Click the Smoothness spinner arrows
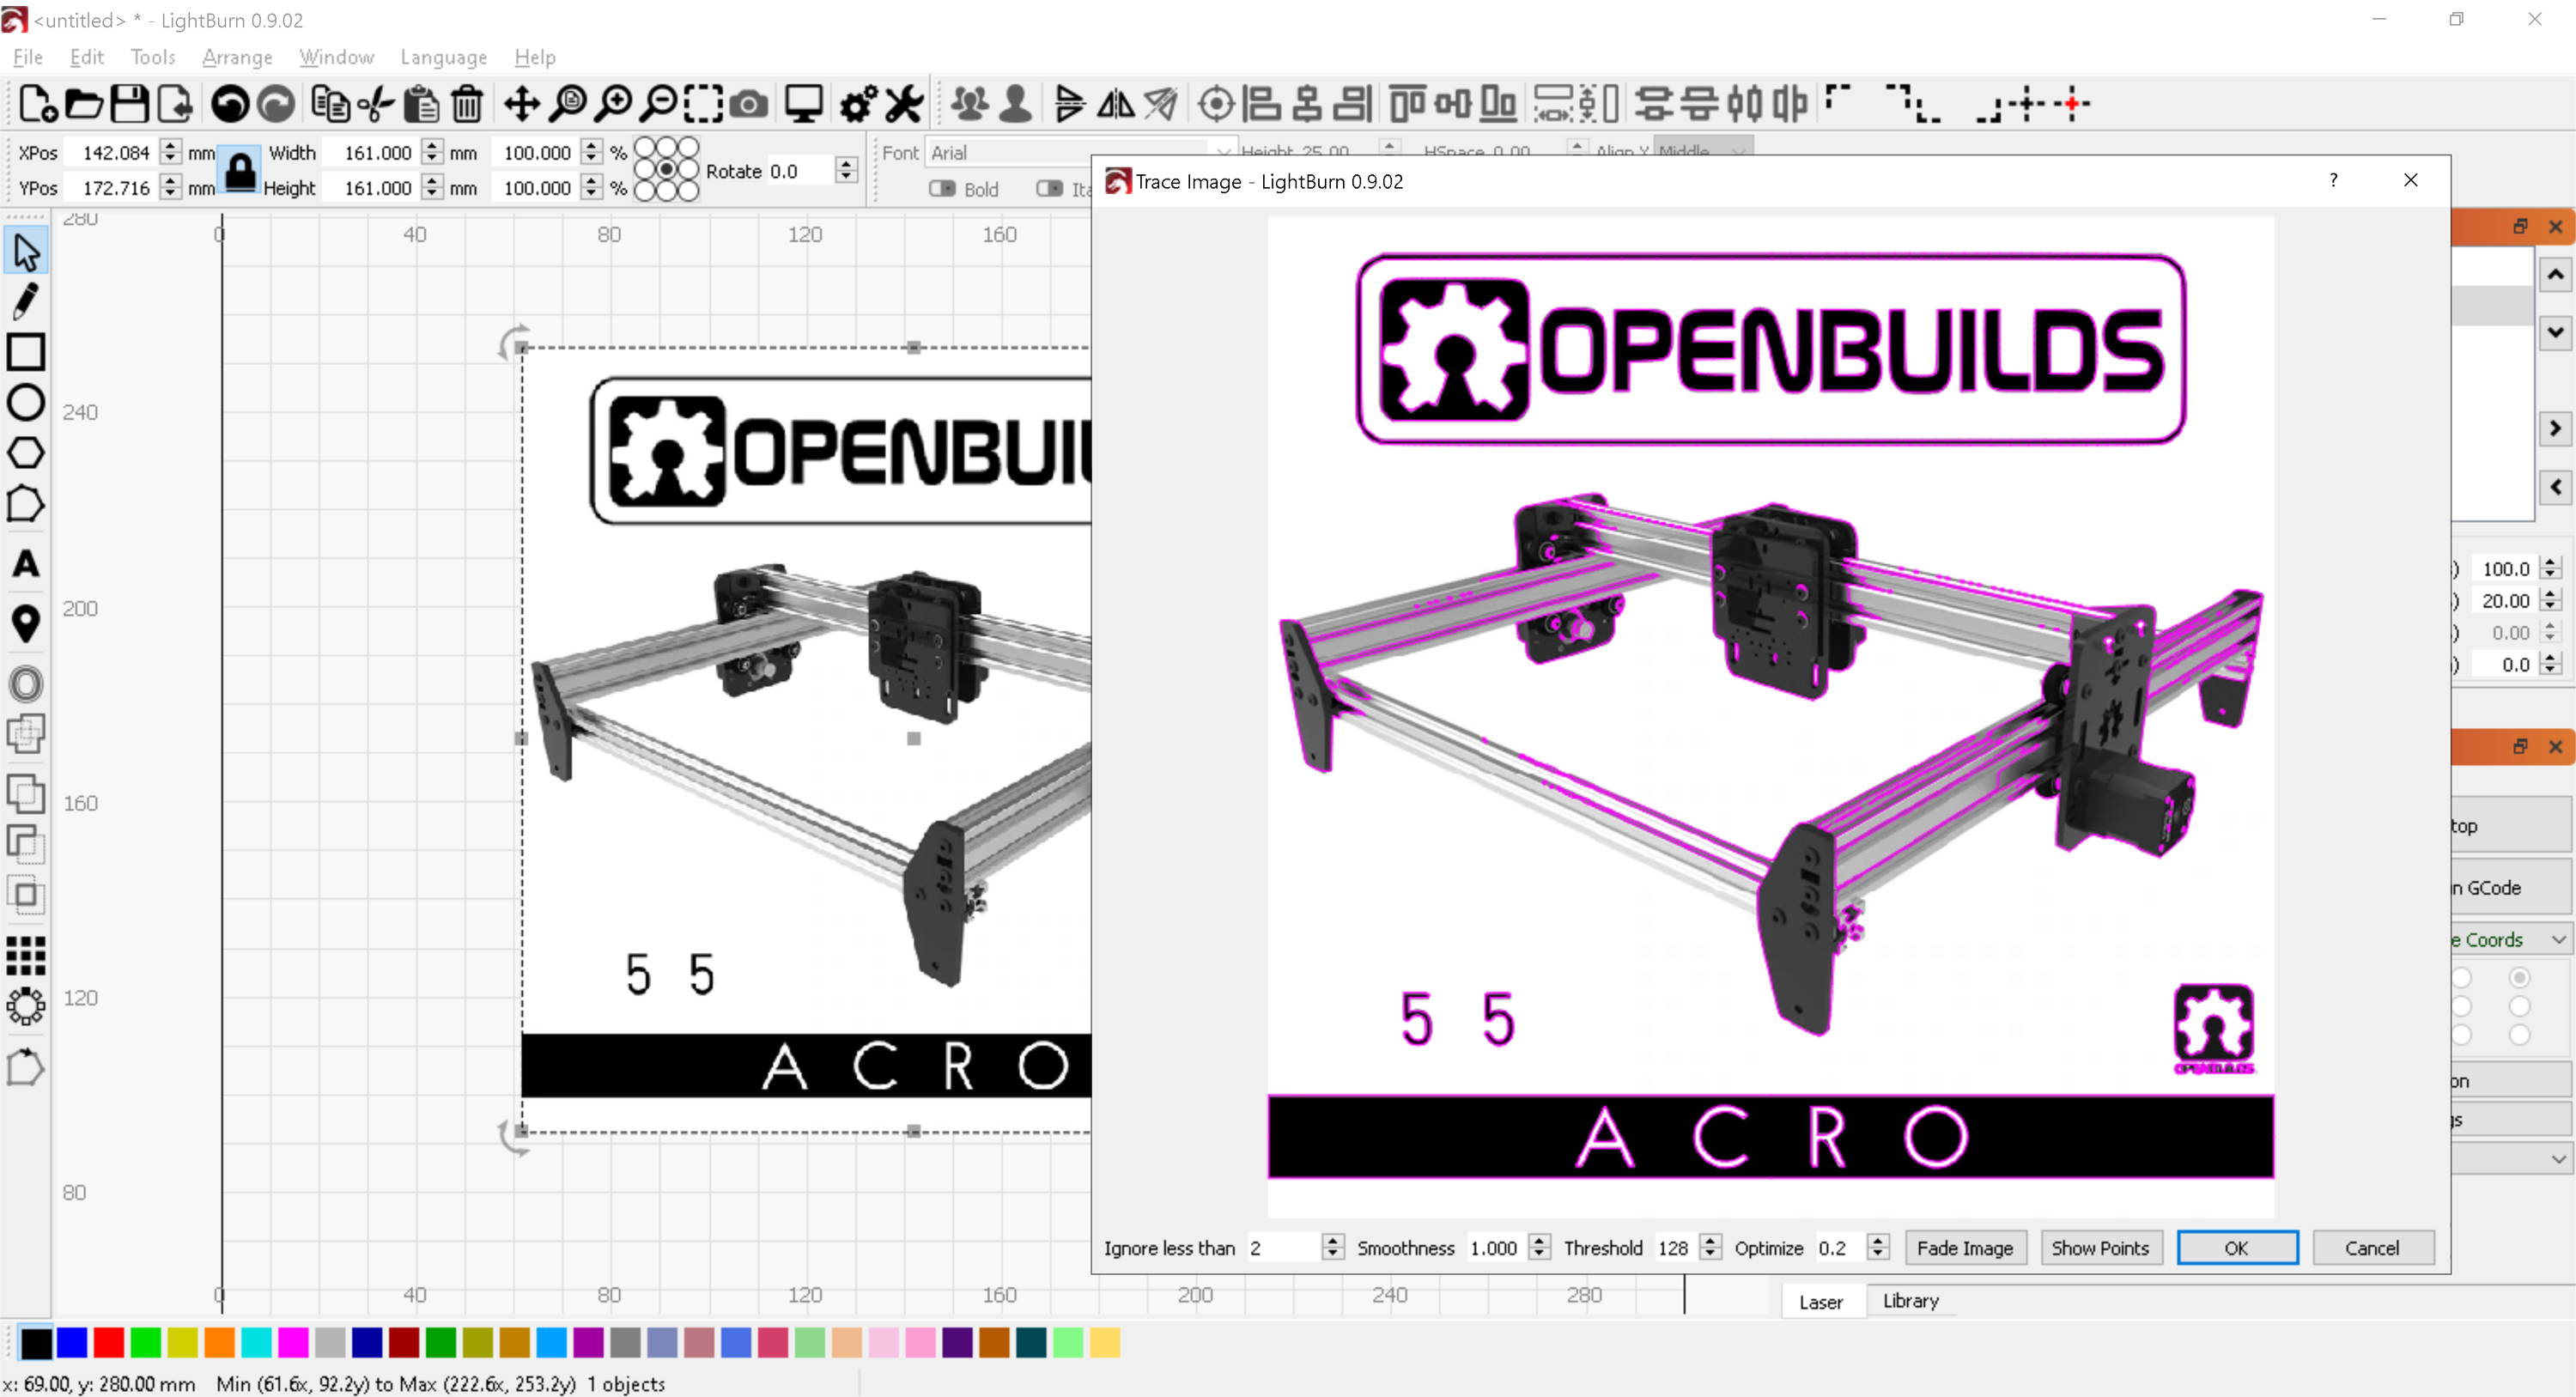2576x1397 pixels. coord(1540,1247)
